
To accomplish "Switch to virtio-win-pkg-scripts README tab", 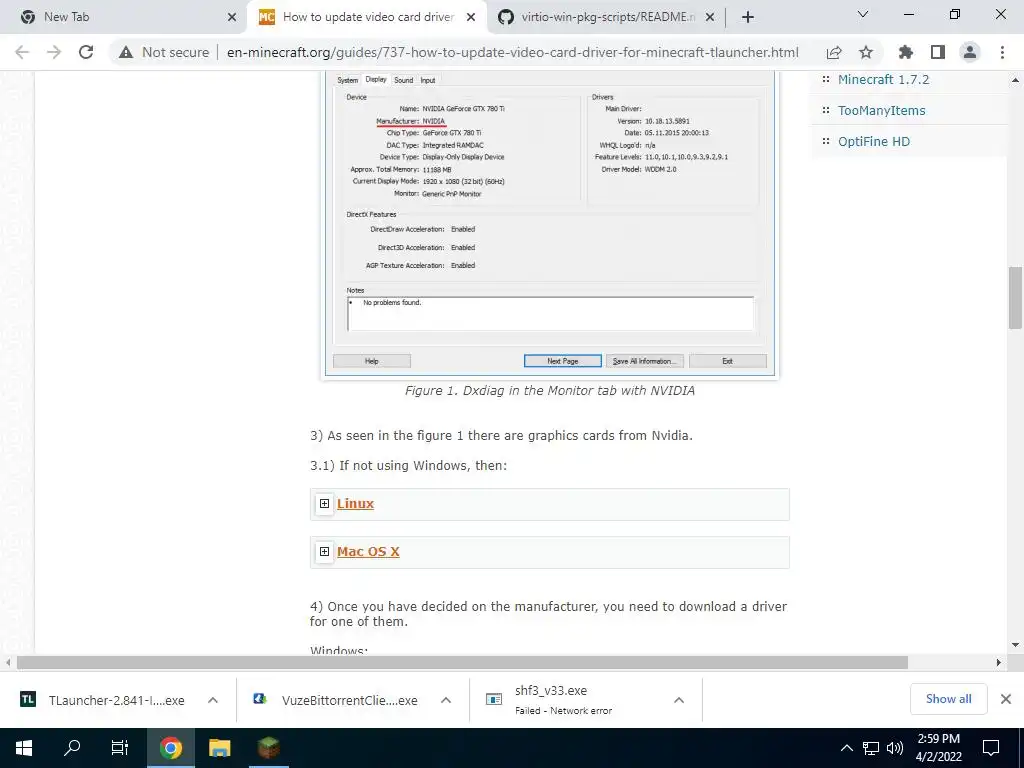I will [607, 17].
